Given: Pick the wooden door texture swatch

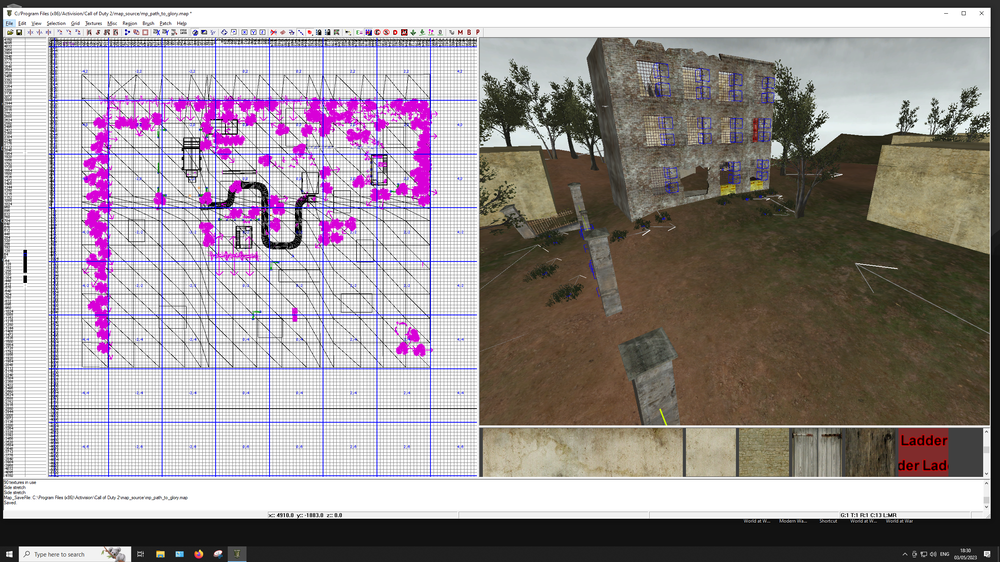Looking at the screenshot, I should pos(817,452).
